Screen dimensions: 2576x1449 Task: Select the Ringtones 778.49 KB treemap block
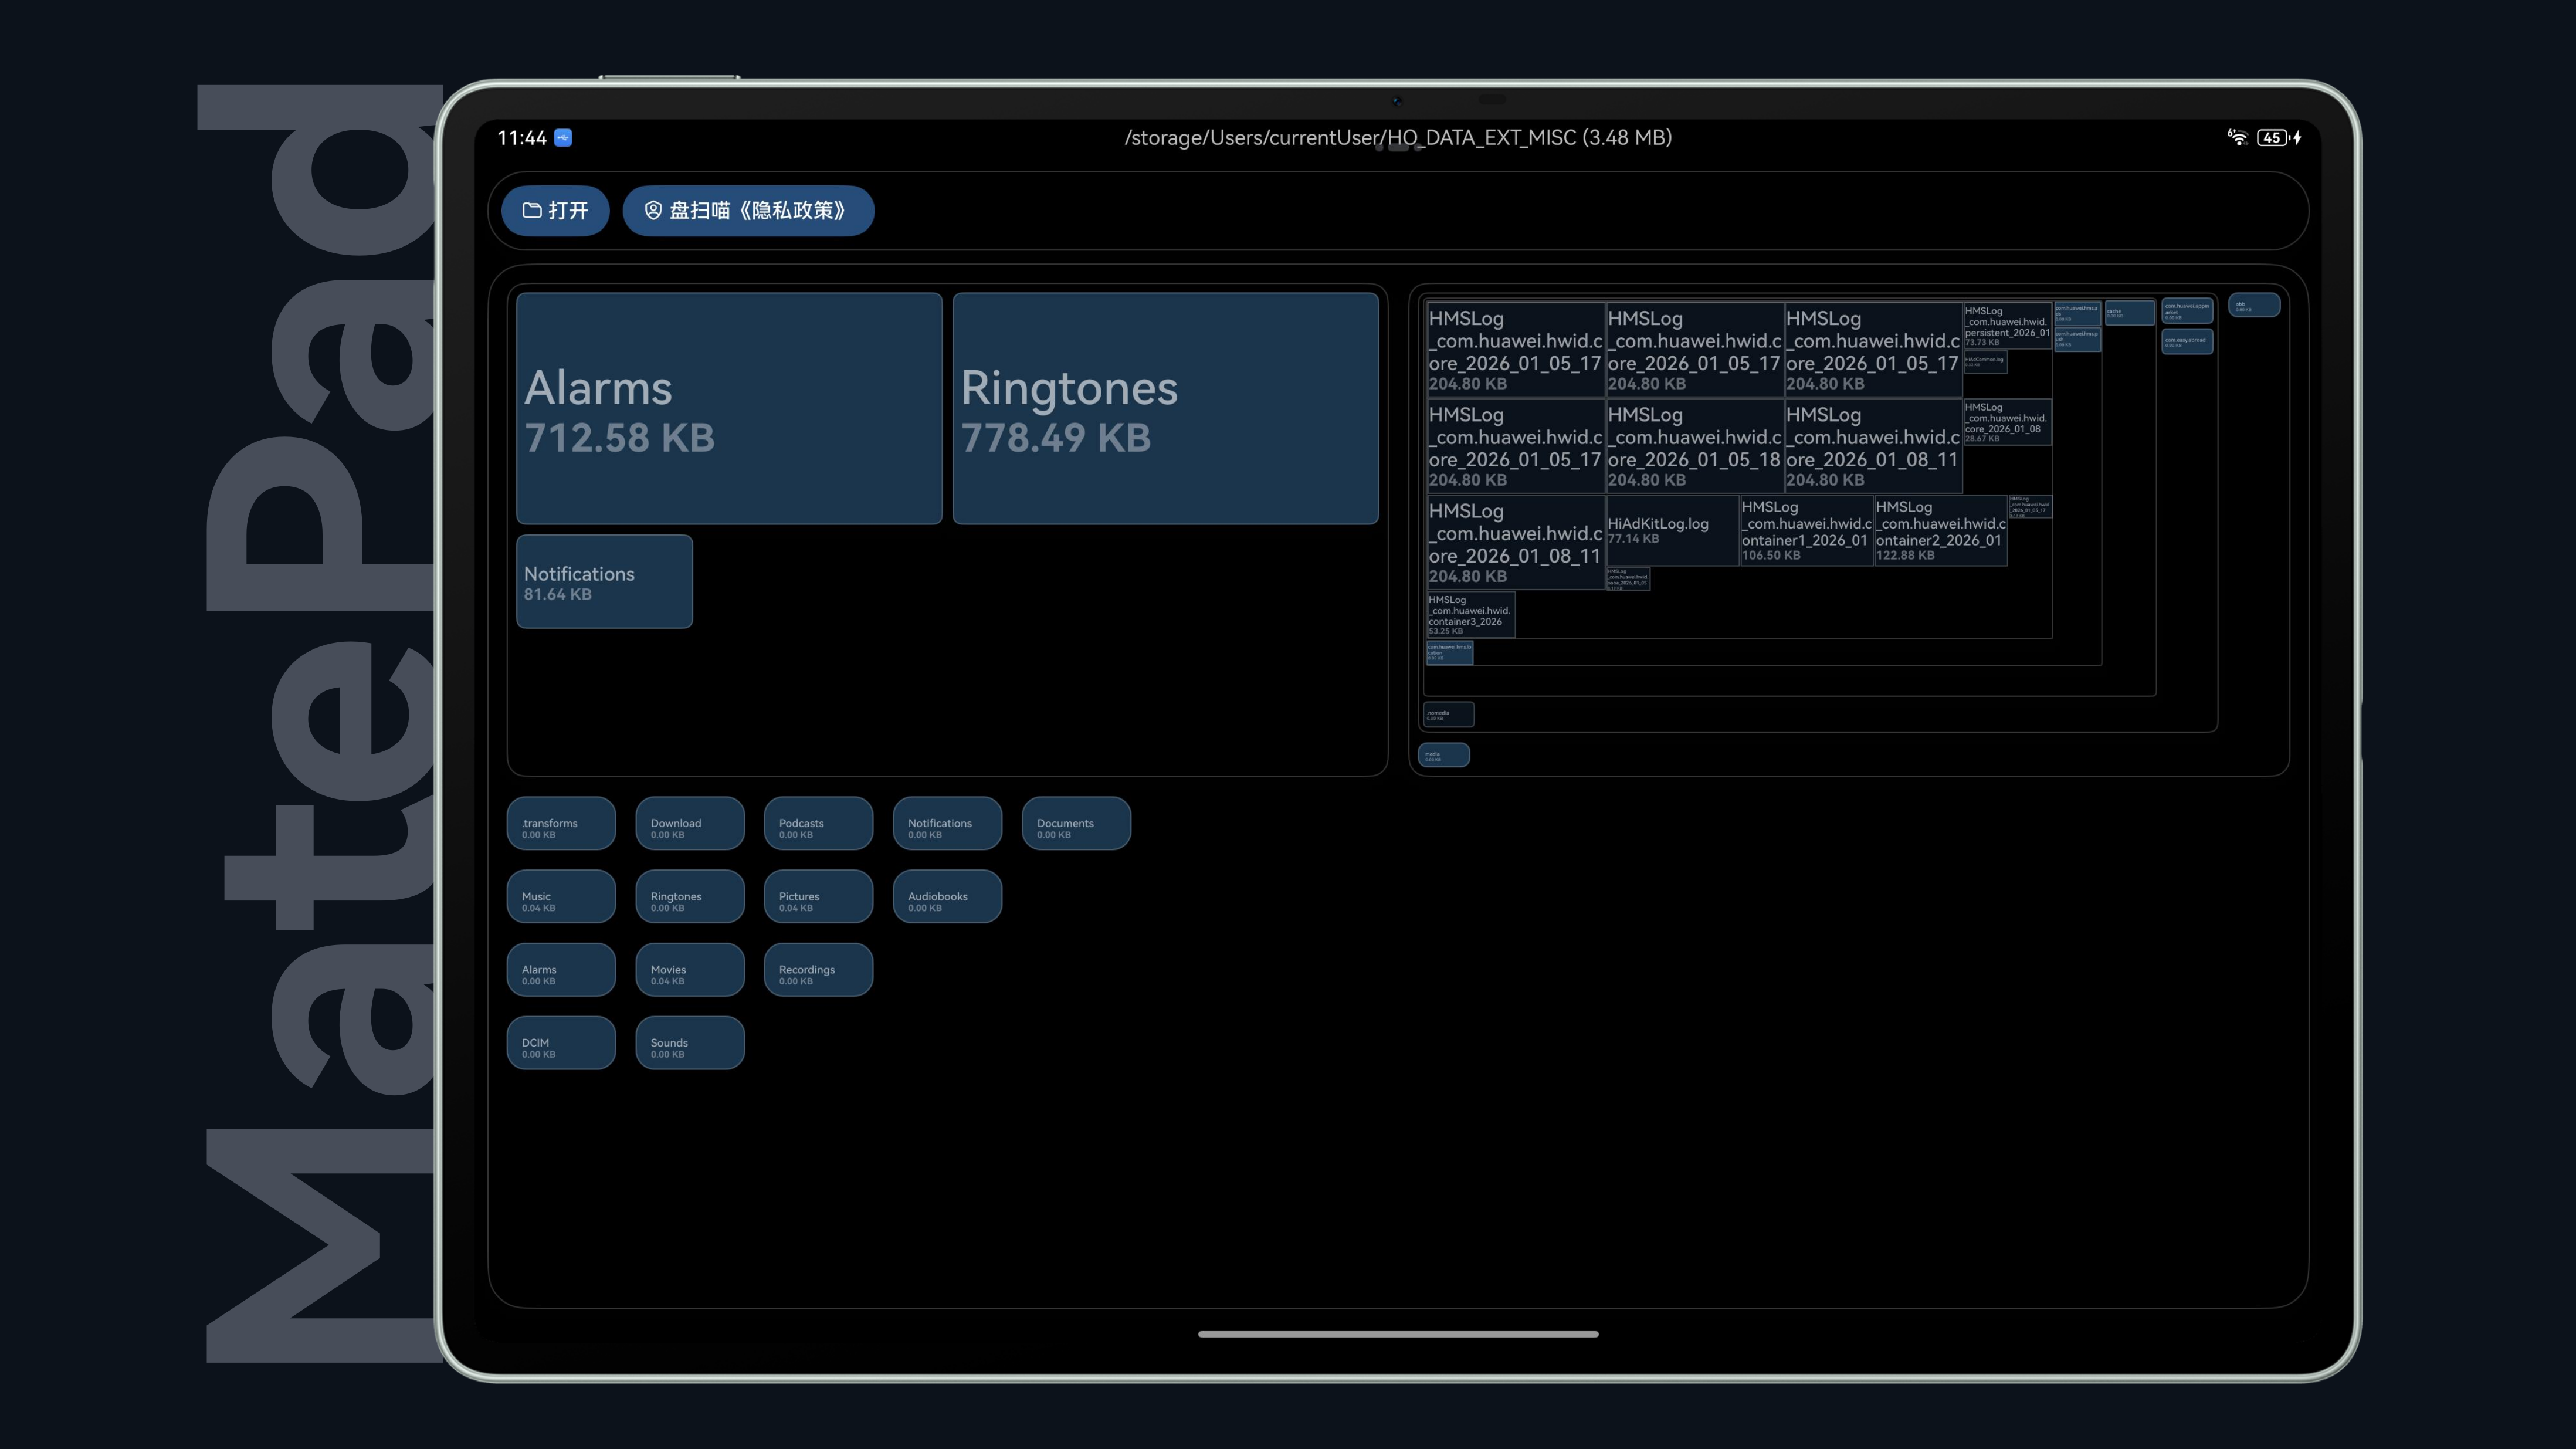pos(1165,408)
